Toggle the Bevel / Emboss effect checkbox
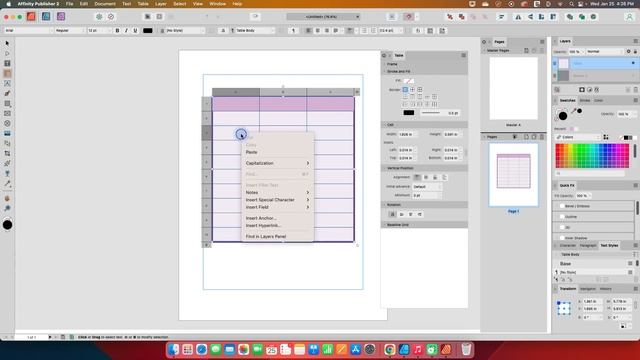The image size is (640, 360). [562, 206]
